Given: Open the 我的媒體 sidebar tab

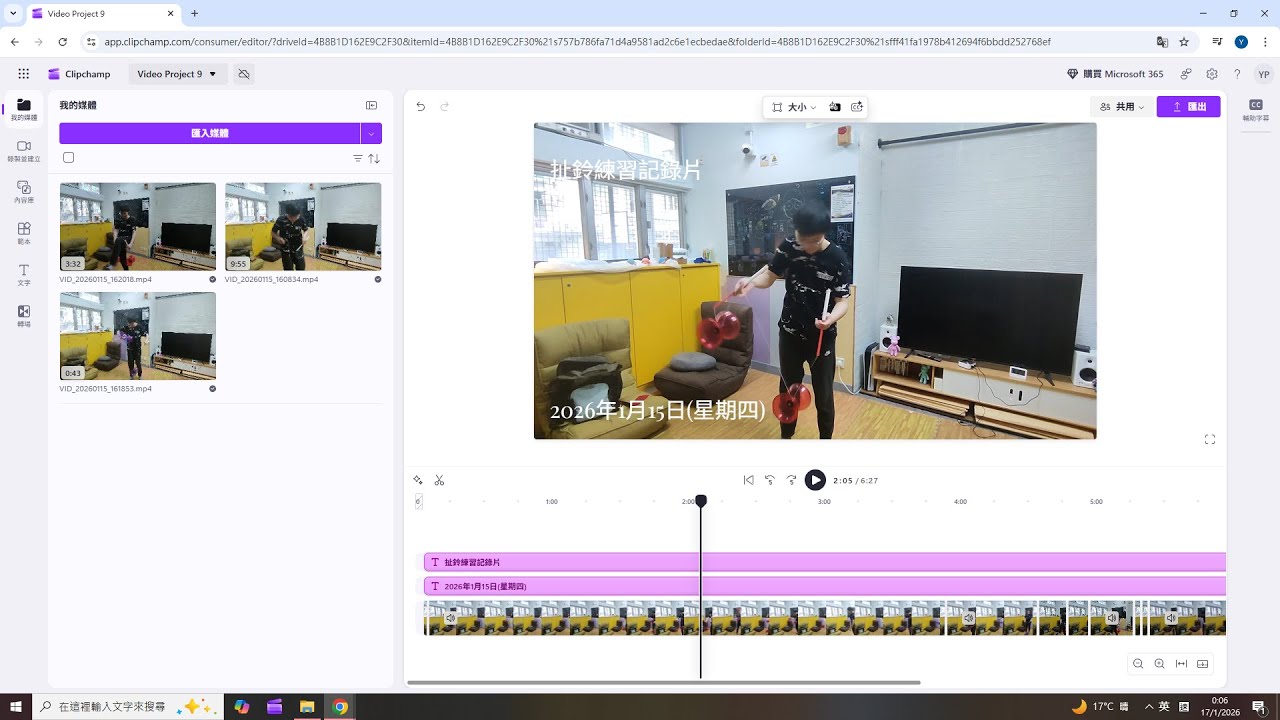Looking at the screenshot, I should (x=24, y=110).
